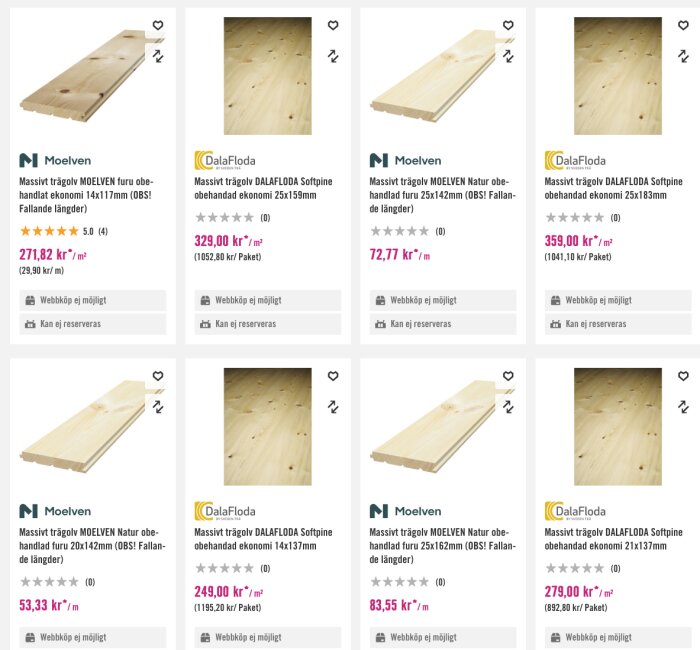The image size is (700, 650).
Task: Click DALAFLODA 25x159mm floor thumbnail
Action: 268,76
